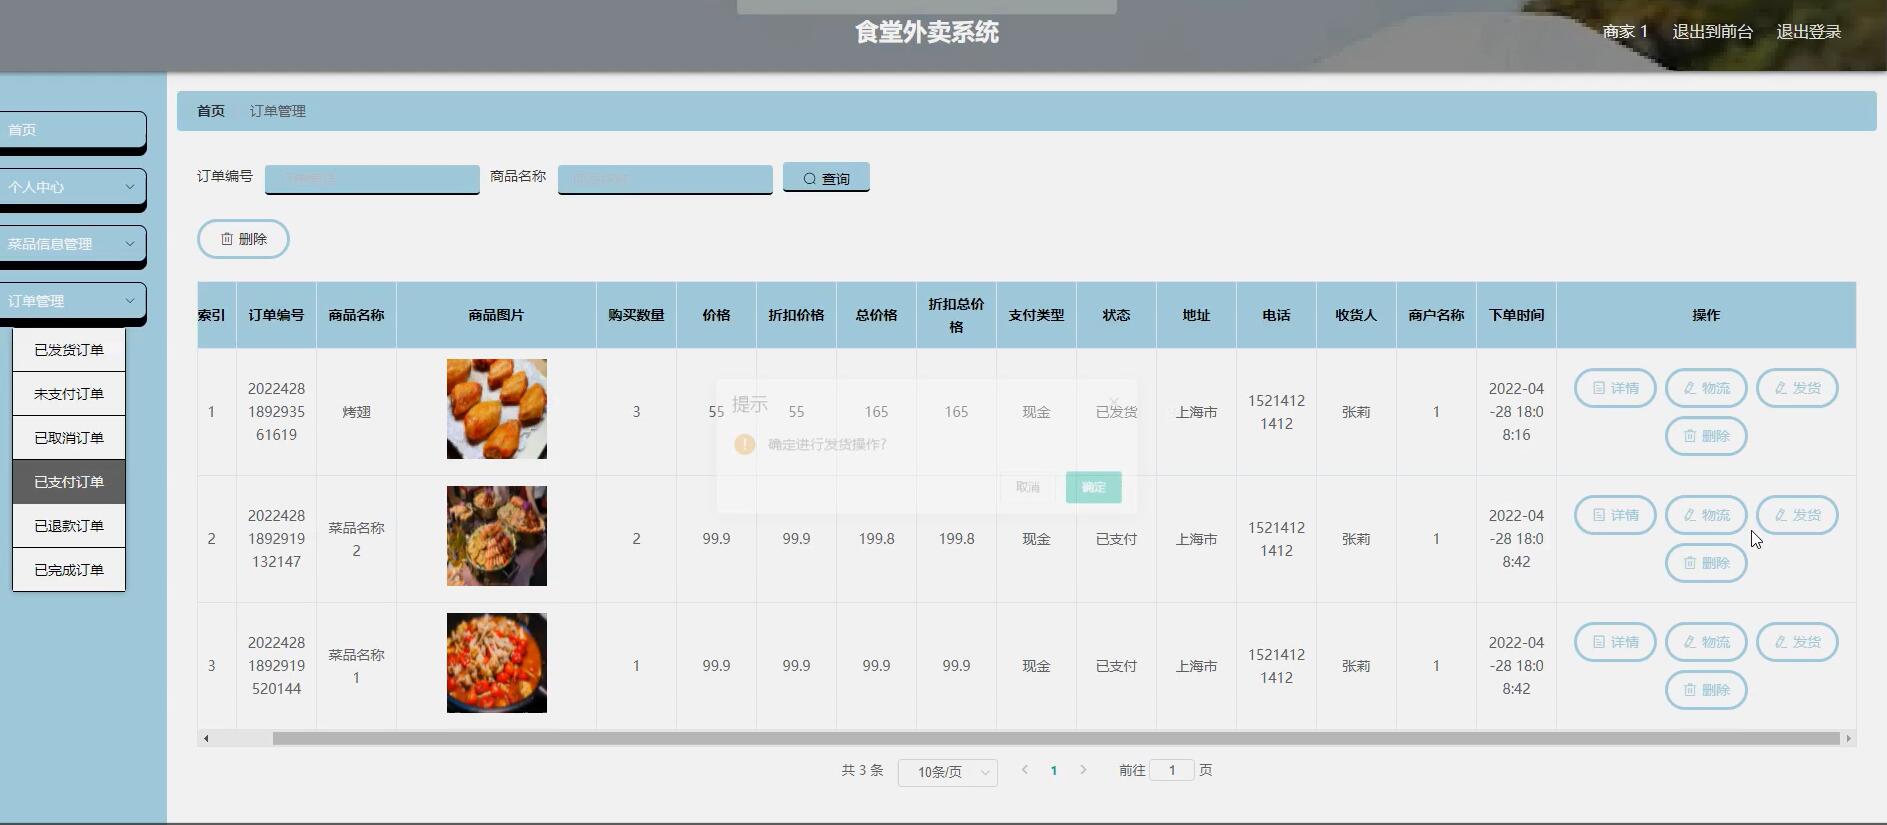This screenshot has width=1887, height=825.
Task: Focus the 商品名称 search input field
Action: [x=665, y=179]
